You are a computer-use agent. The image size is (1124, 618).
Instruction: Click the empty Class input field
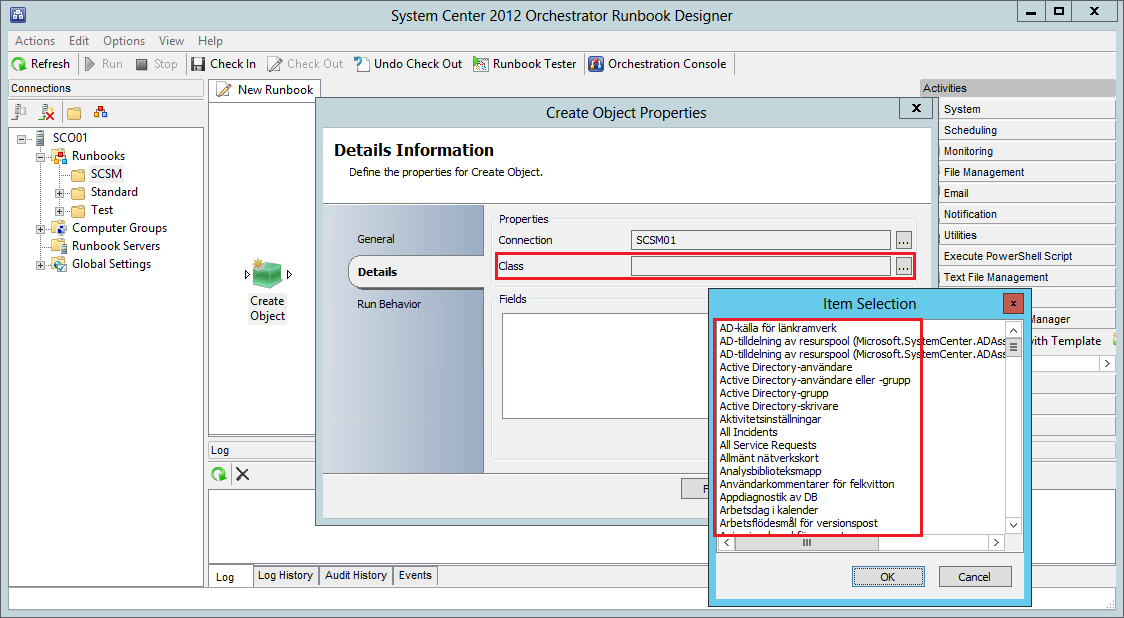pyautogui.click(x=761, y=266)
